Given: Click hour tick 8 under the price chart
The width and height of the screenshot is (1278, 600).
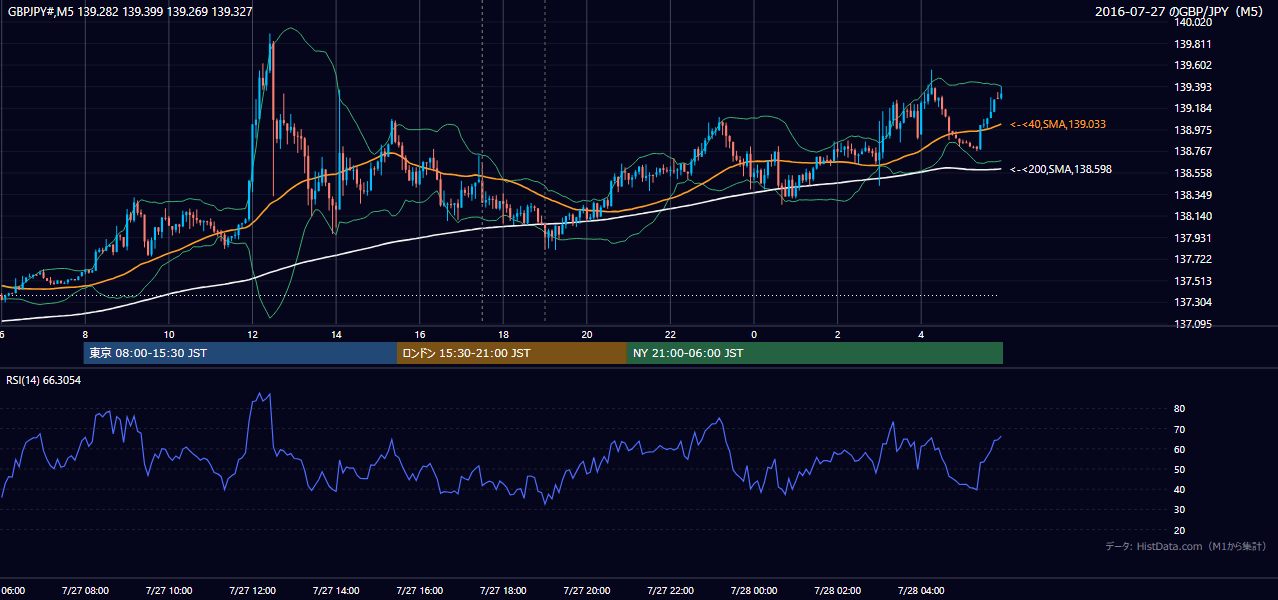Looking at the screenshot, I should [85, 334].
